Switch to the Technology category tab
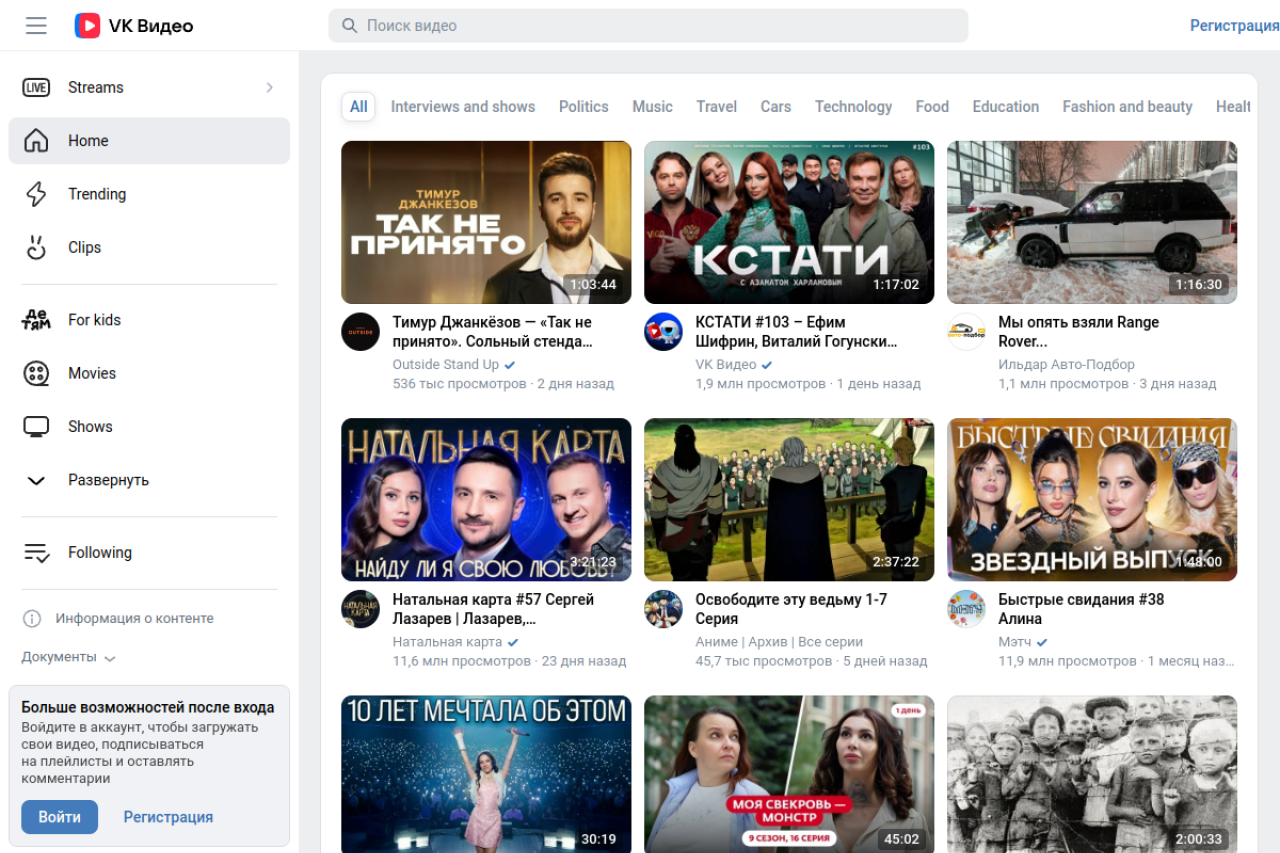 (853, 107)
